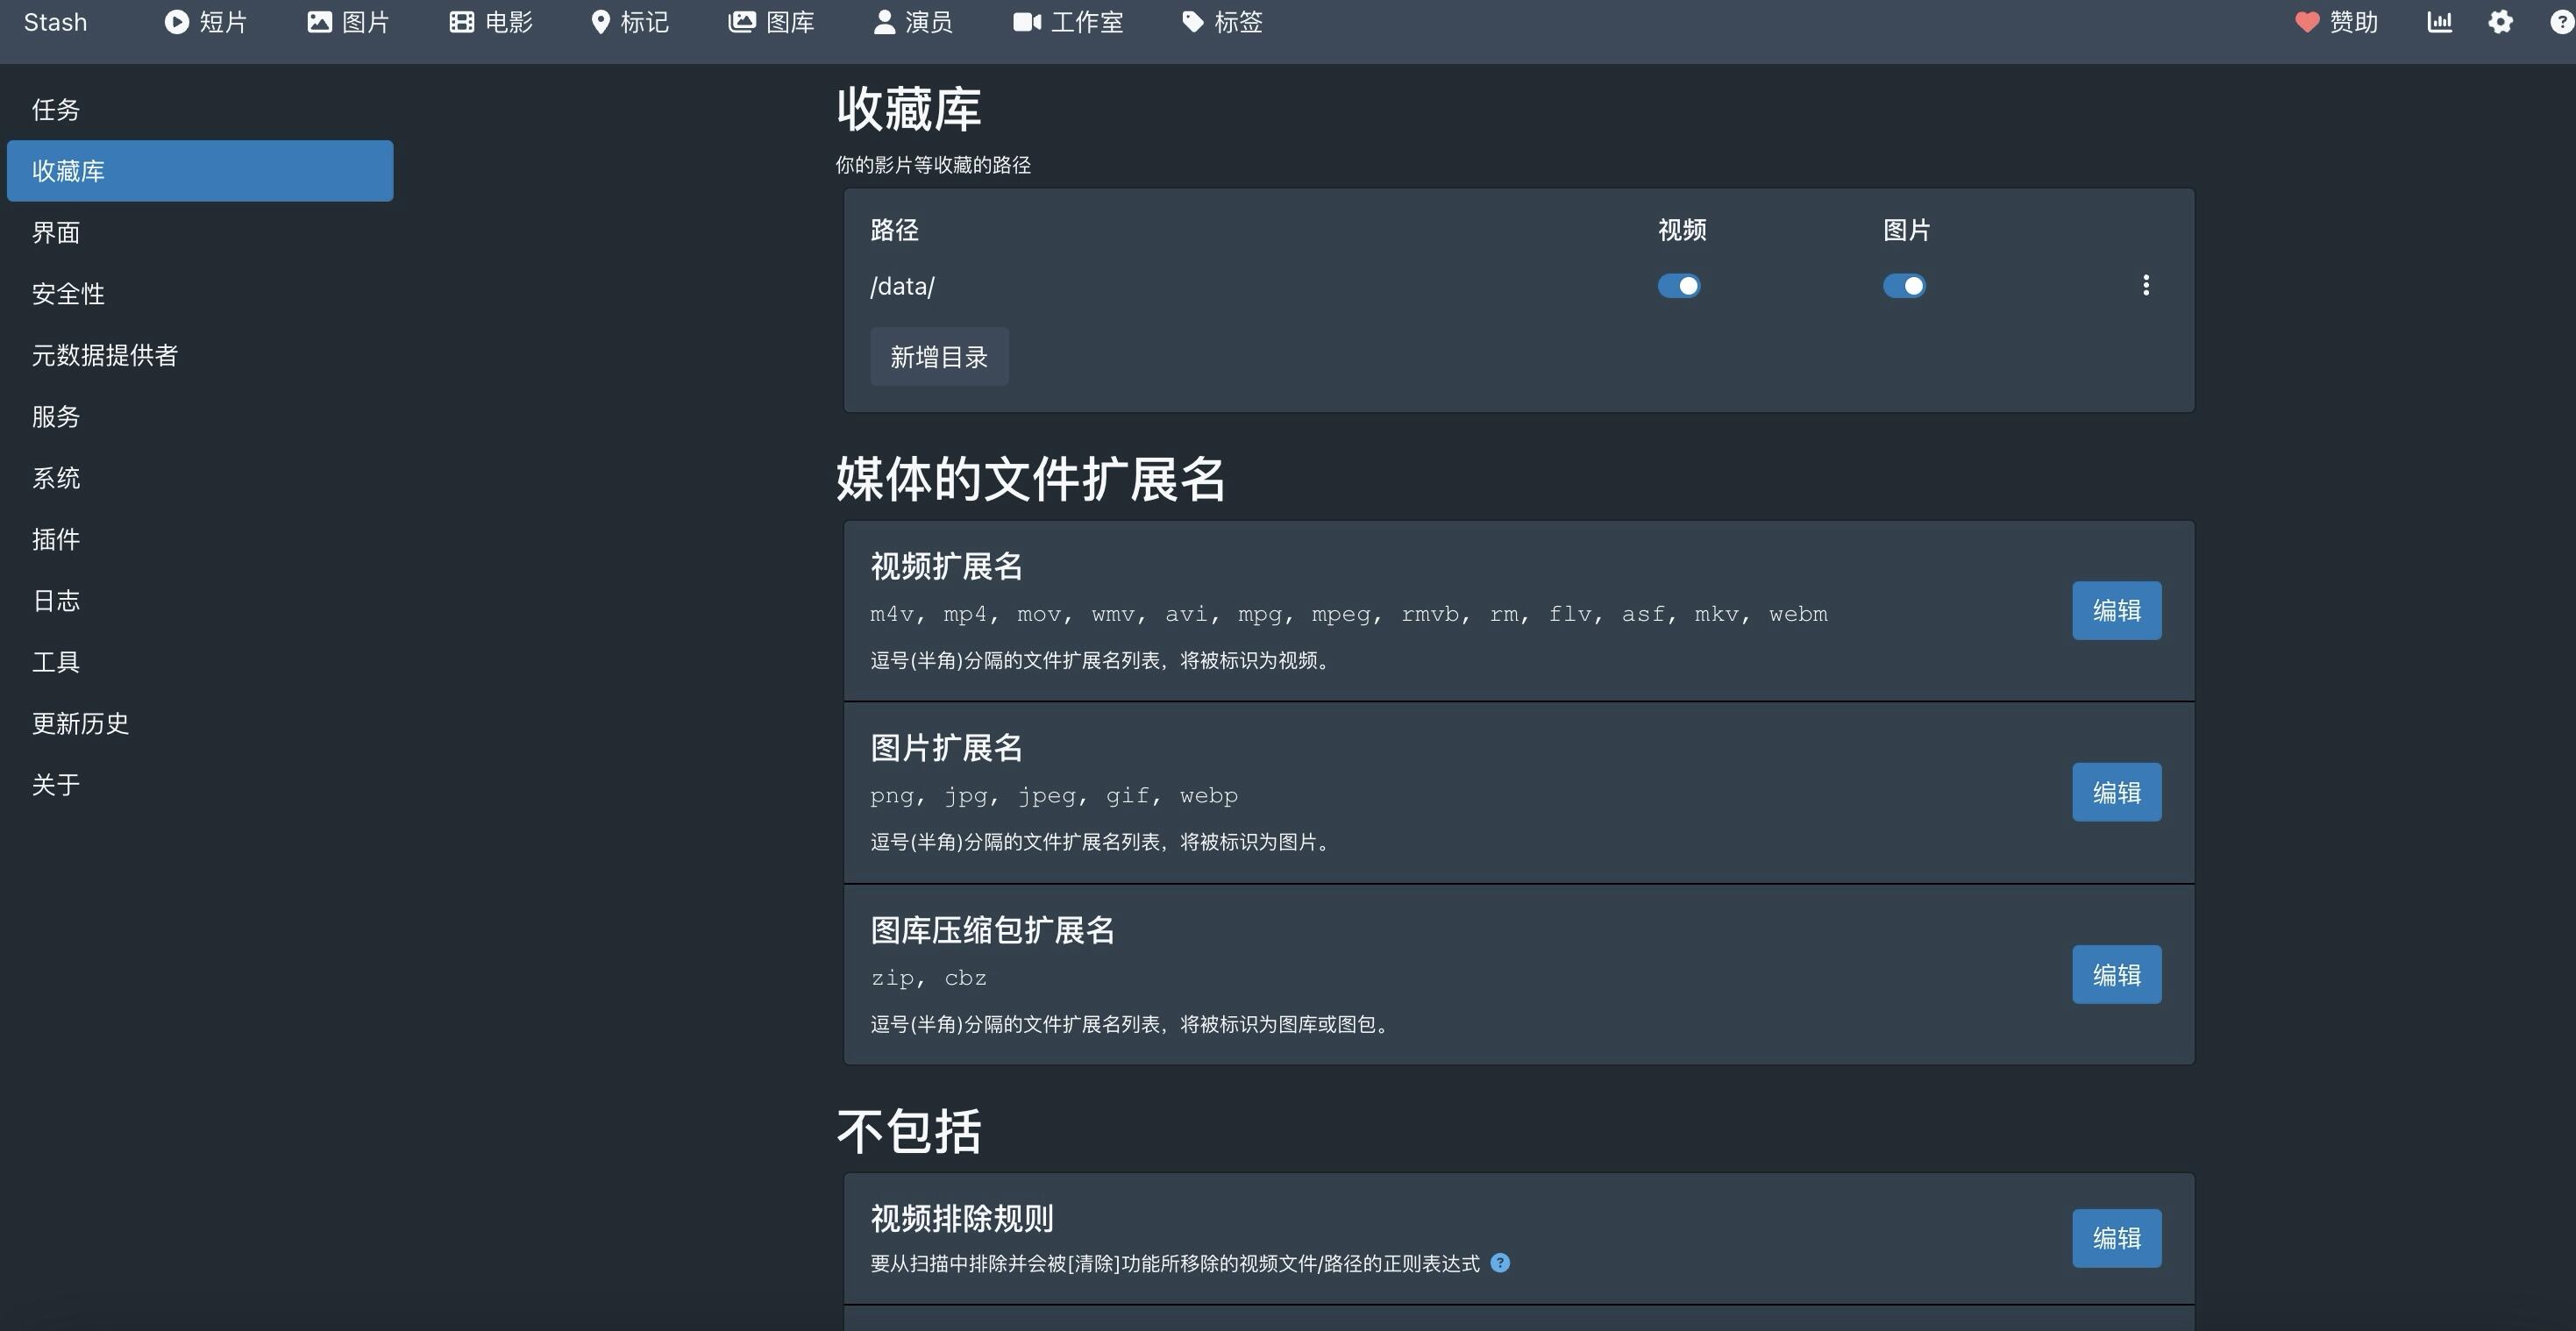Open the 短片 scenes page
Image resolution: width=2576 pixels, height=1331 pixels.
205,22
